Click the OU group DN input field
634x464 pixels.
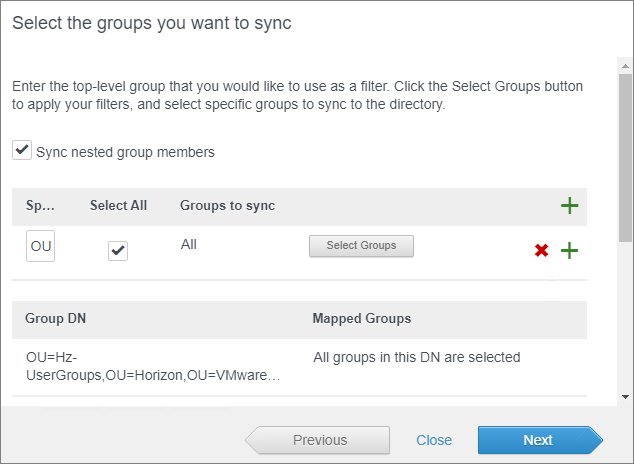coord(41,246)
